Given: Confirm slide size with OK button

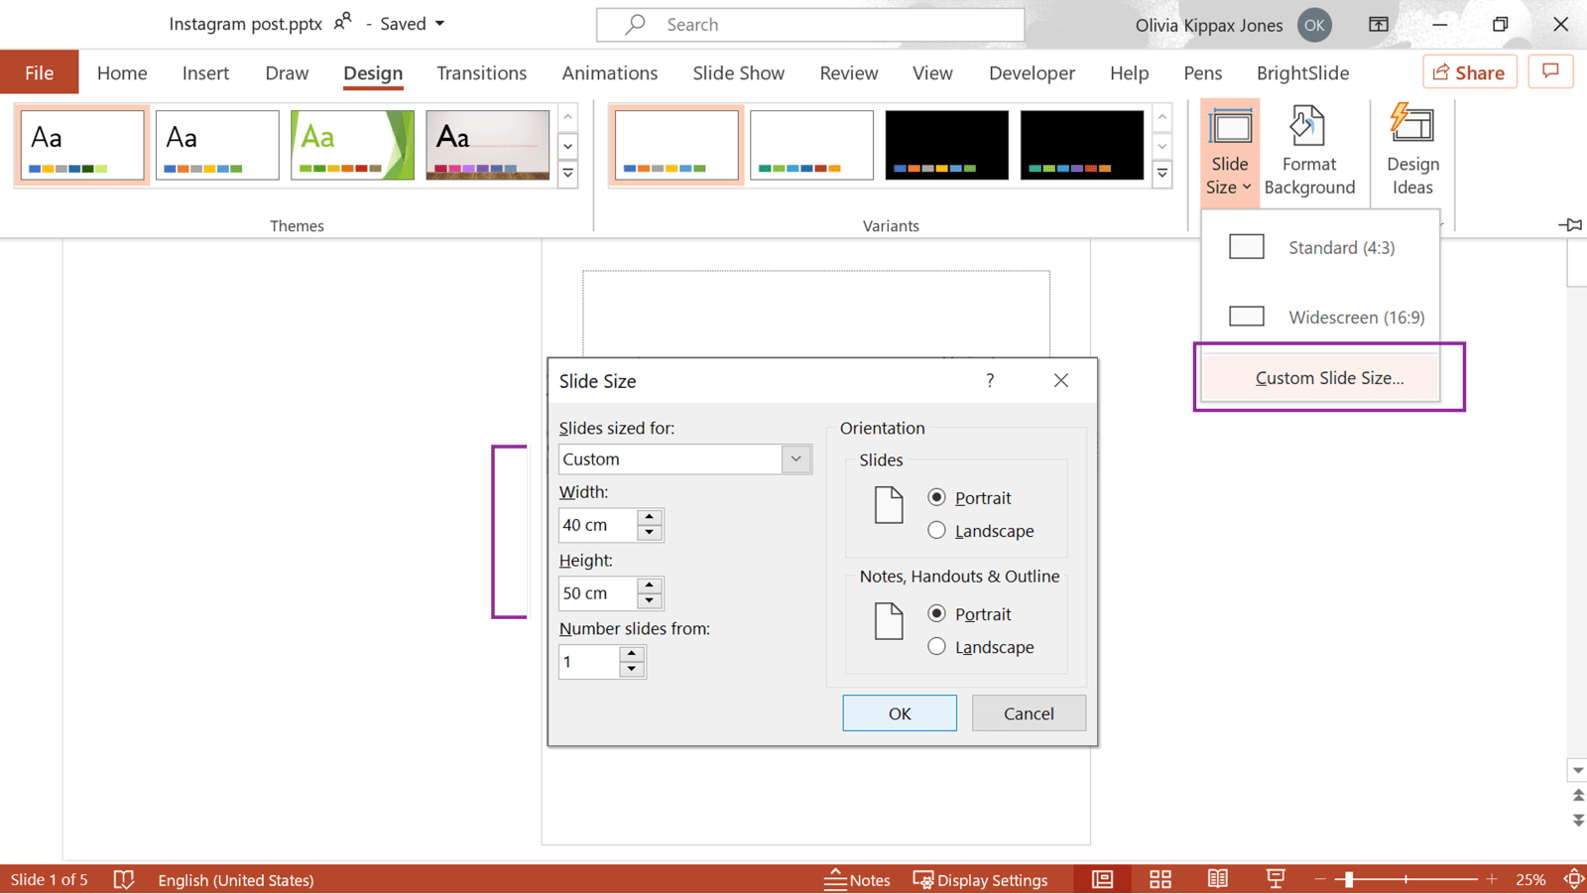Looking at the screenshot, I should (x=899, y=713).
